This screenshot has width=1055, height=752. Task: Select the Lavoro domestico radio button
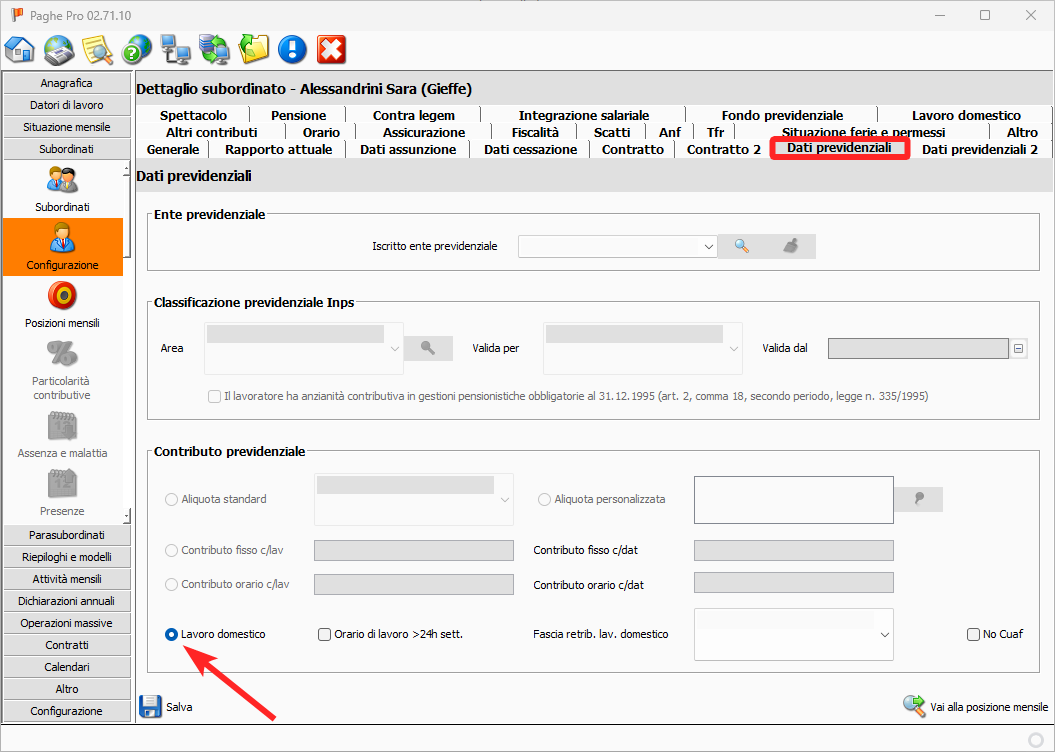tap(172, 634)
